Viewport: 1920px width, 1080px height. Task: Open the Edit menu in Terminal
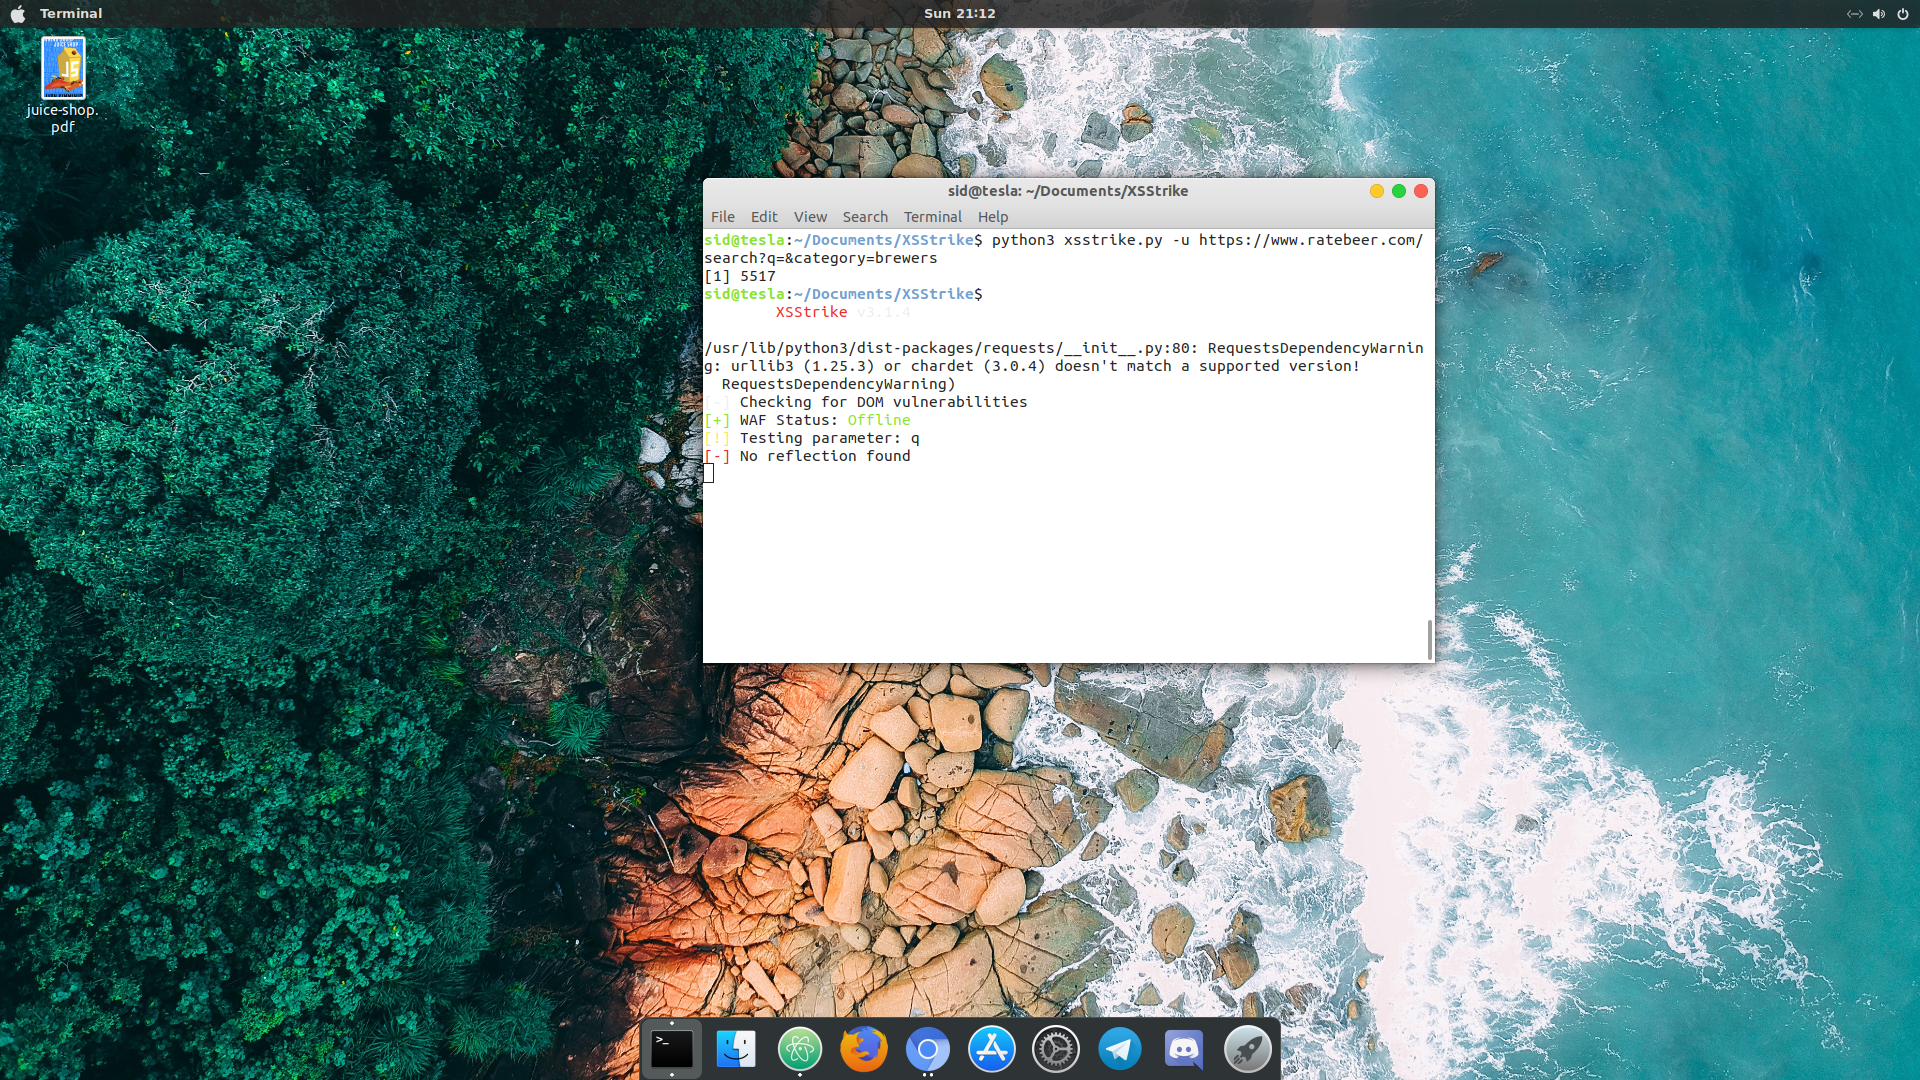tap(764, 217)
